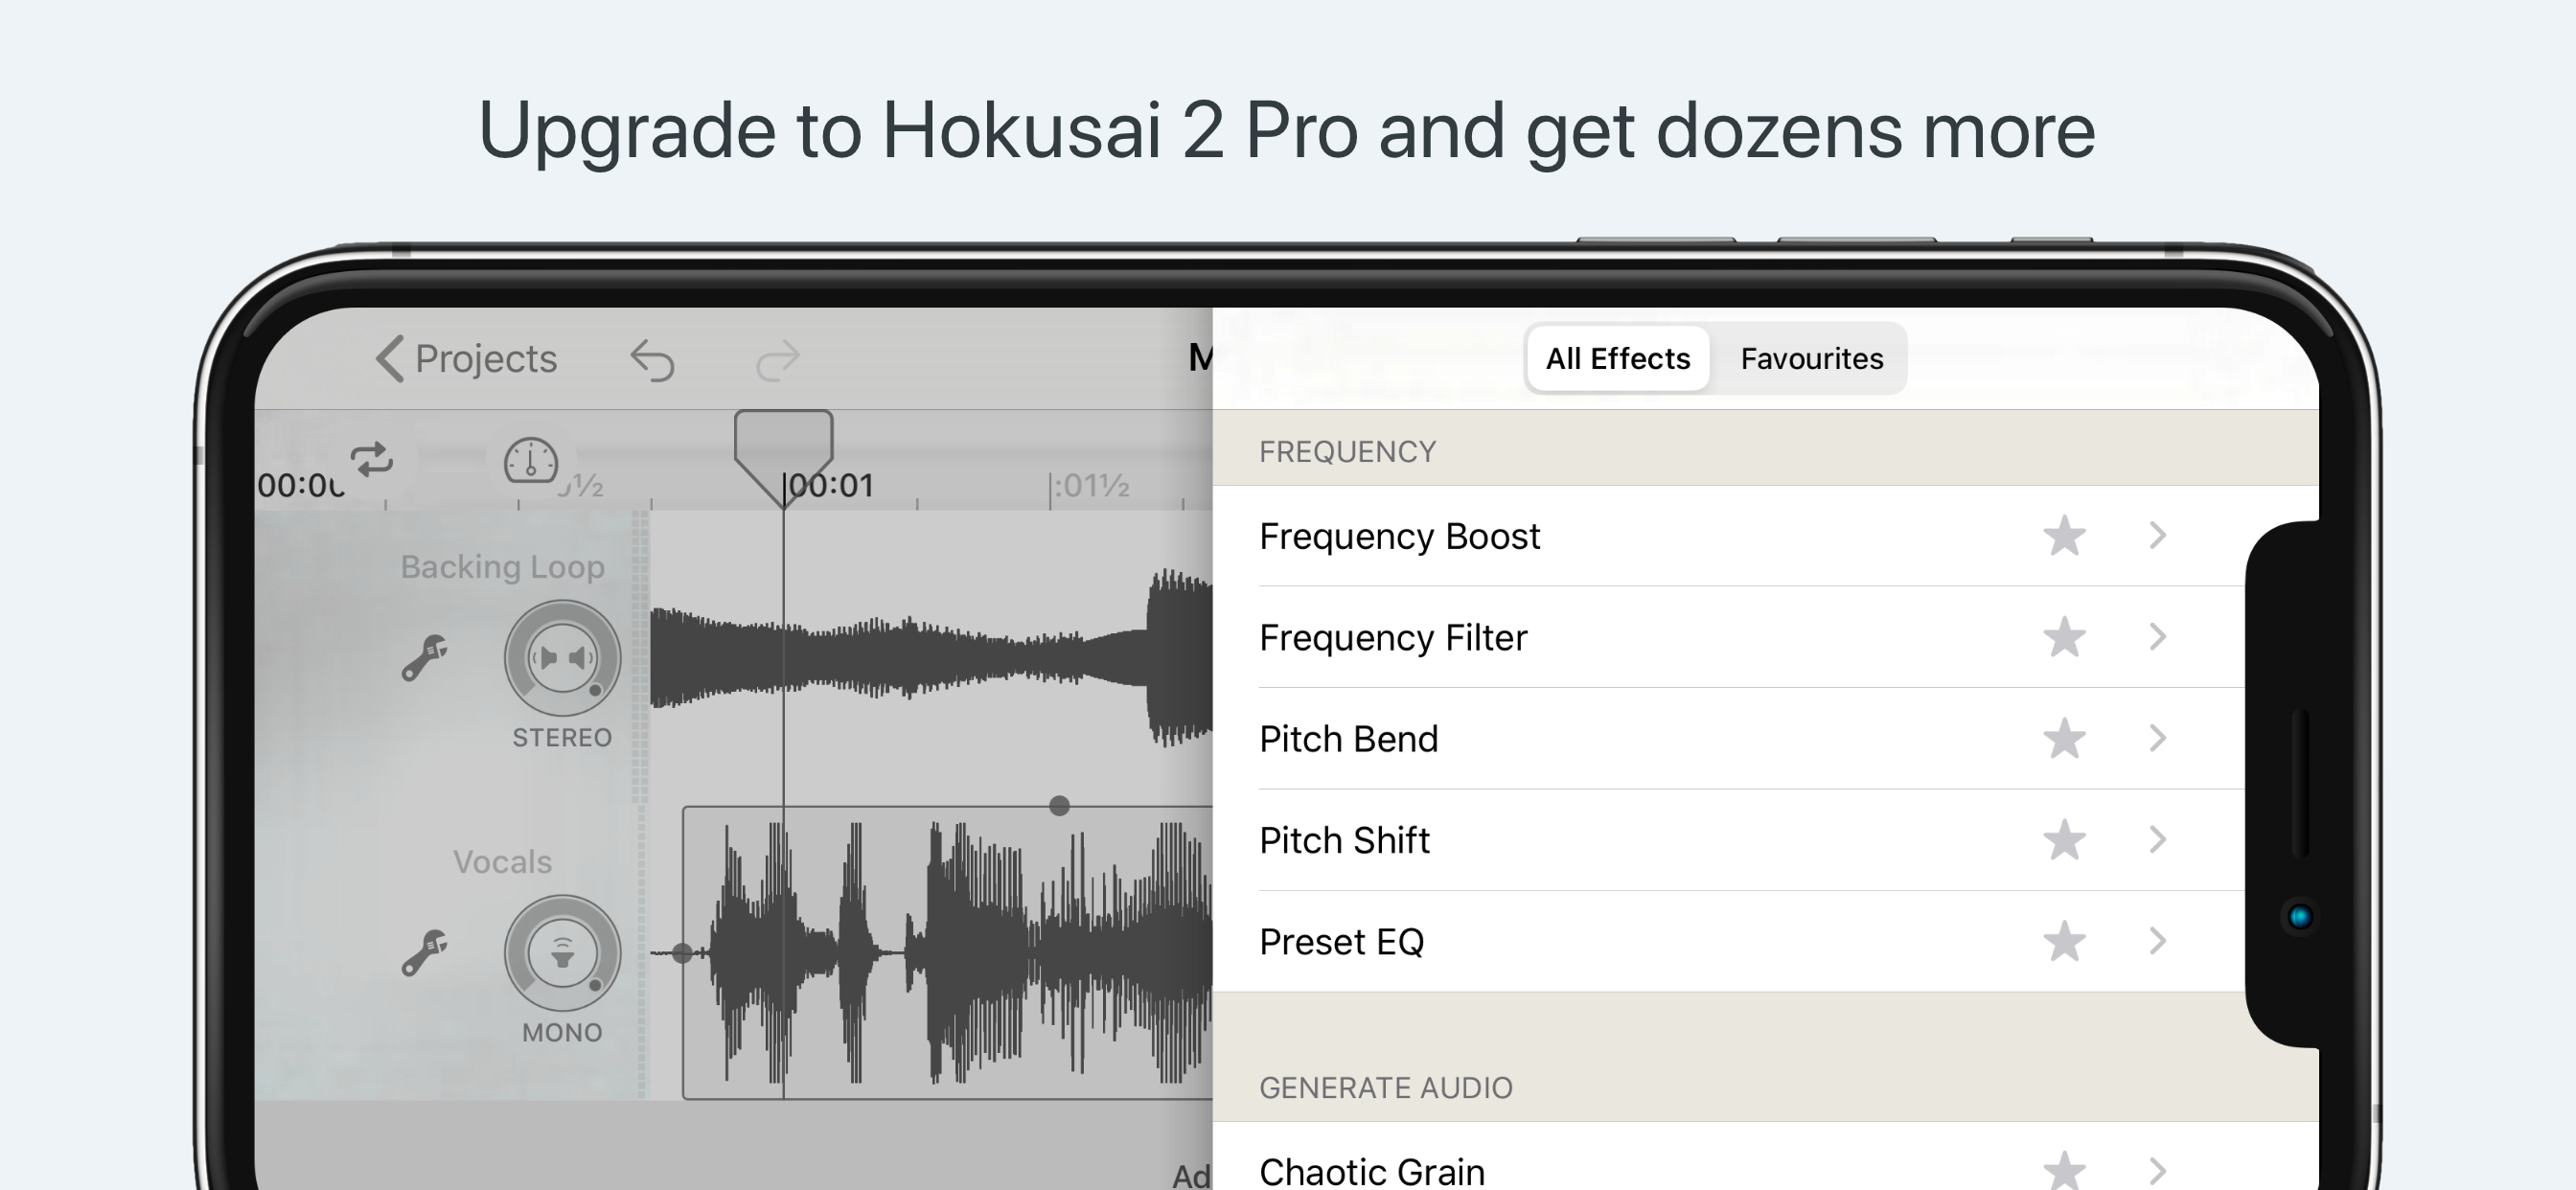The width and height of the screenshot is (2576, 1190).
Task: Click the undo arrow icon
Action: (x=653, y=360)
